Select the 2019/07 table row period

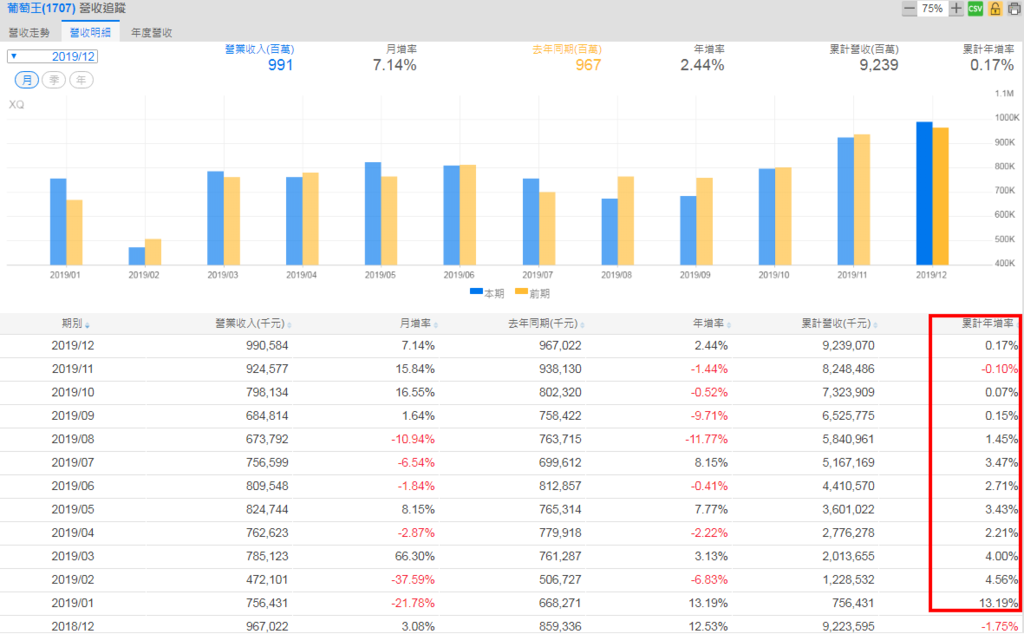pos(72,463)
